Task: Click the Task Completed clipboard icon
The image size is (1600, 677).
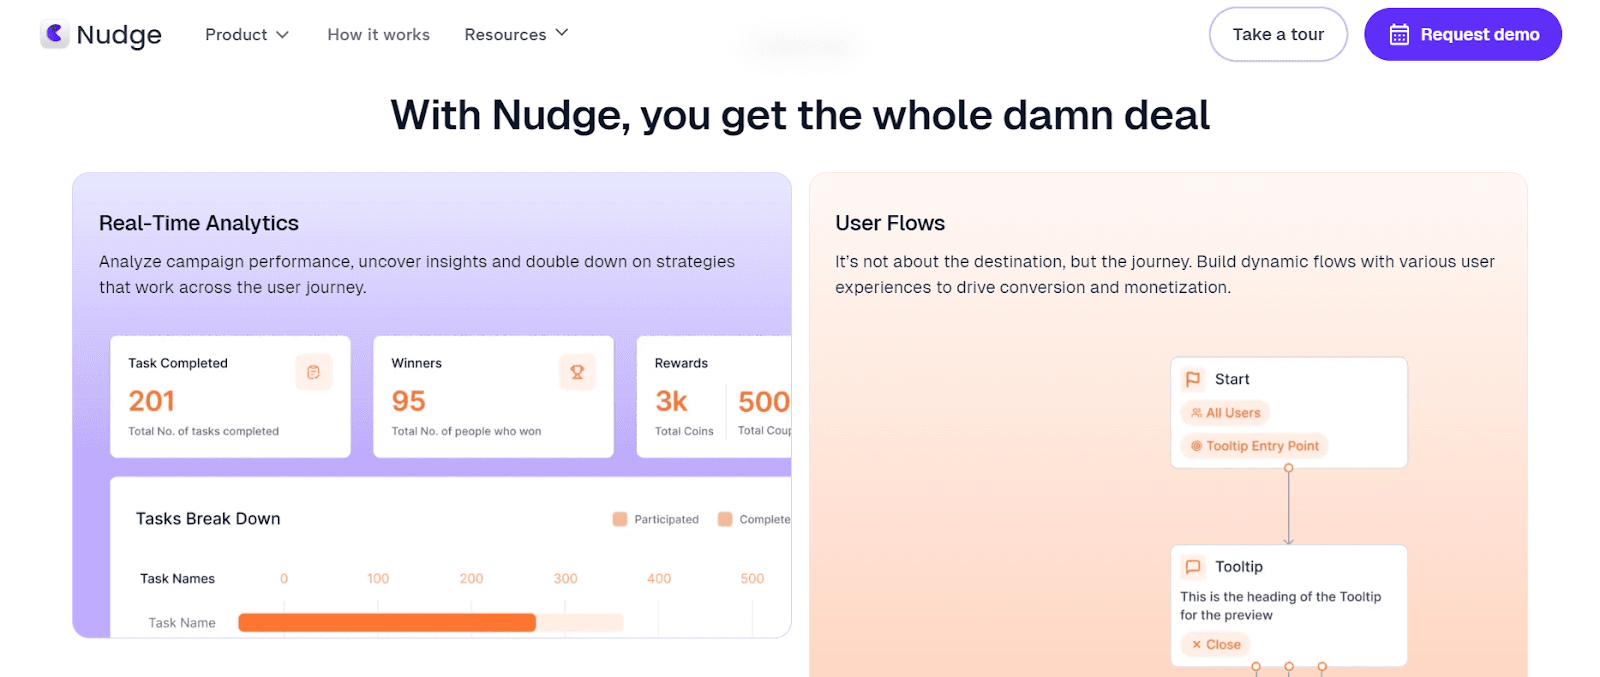Action: pyautogui.click(x=313, y=372)
